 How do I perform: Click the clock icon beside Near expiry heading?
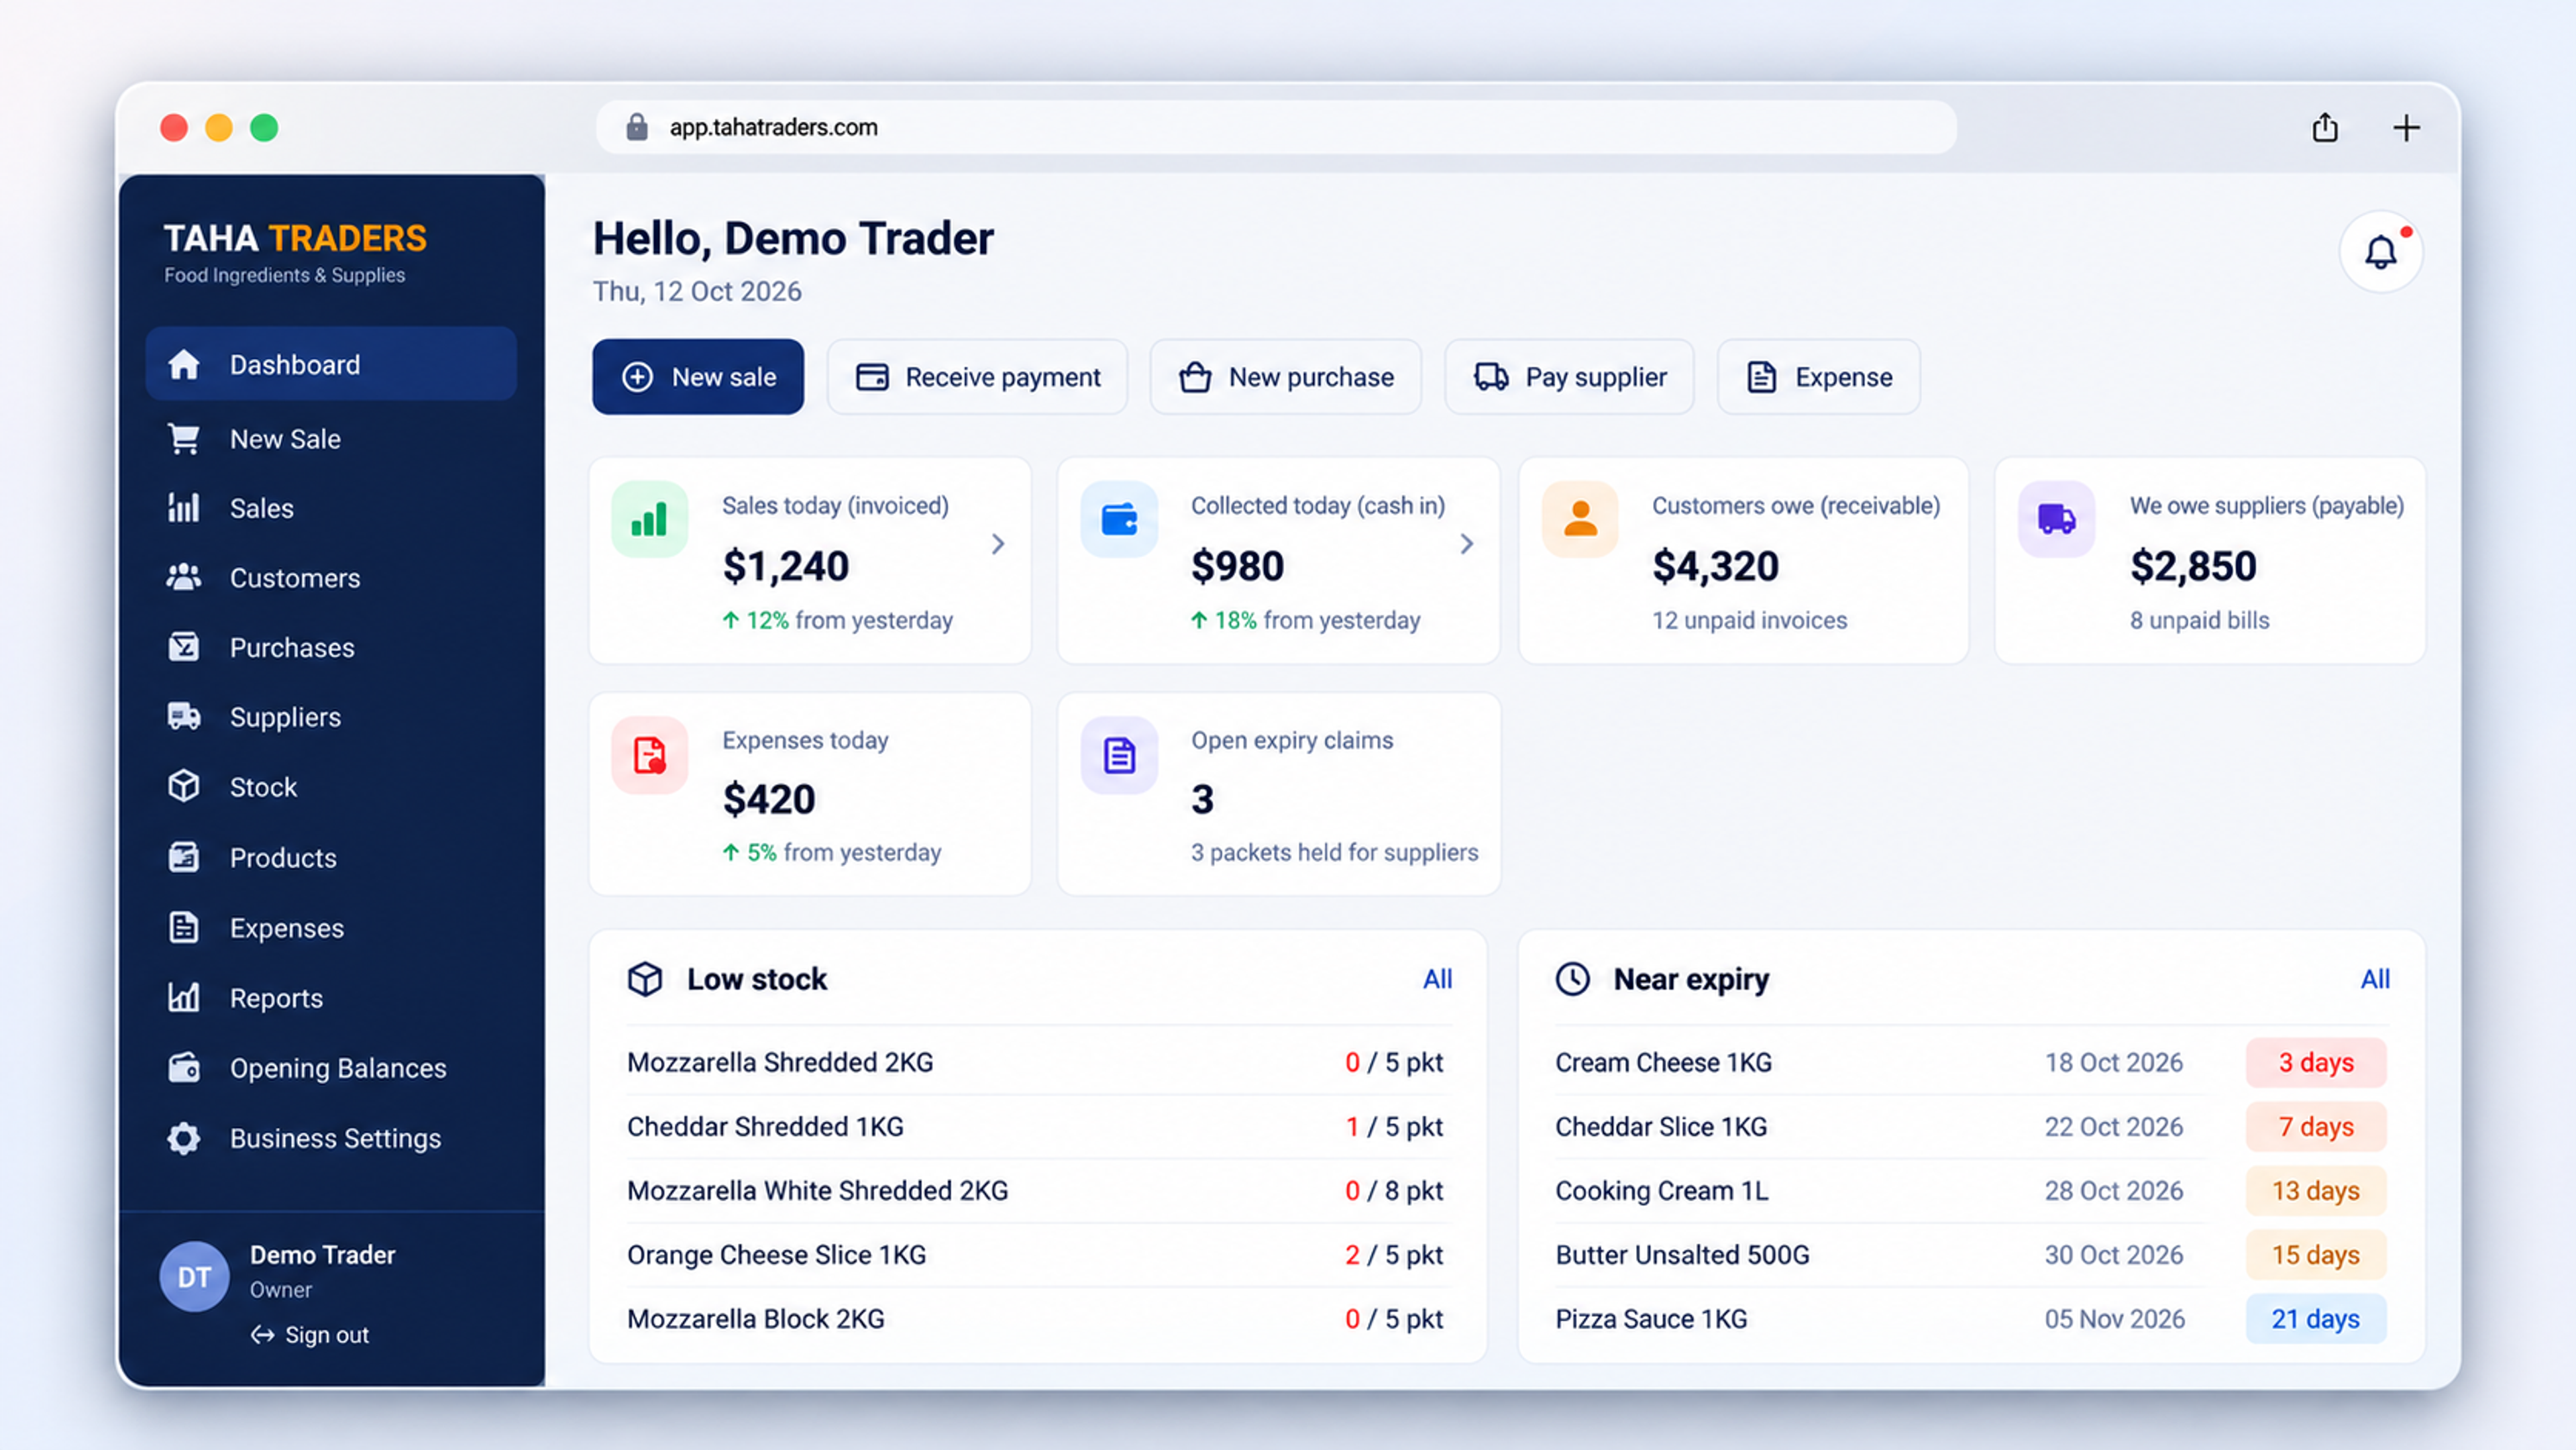[1573, 979]
